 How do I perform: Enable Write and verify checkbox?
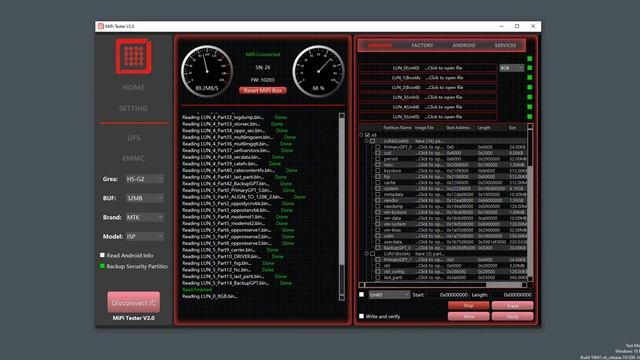pyautogui.click(x=361, y=316)
